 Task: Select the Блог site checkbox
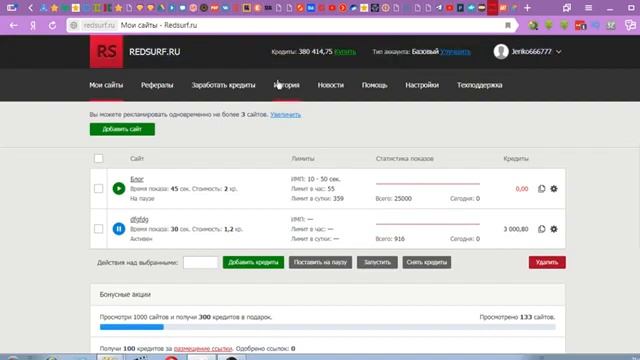click(99, 189)
